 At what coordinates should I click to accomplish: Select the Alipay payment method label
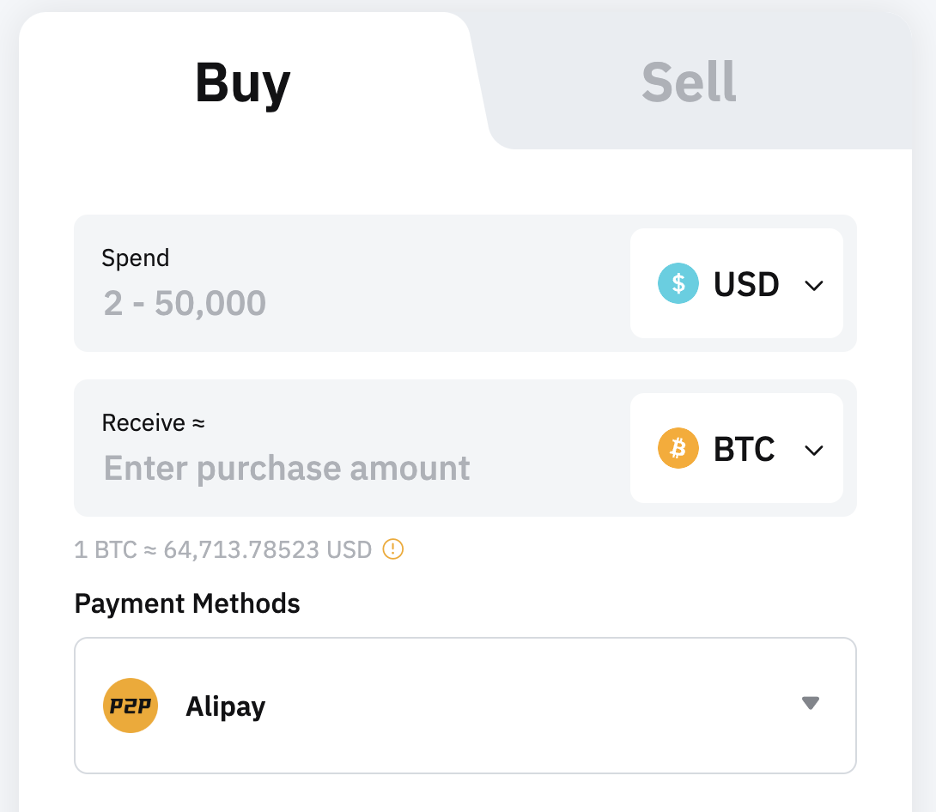click(225, 707)
